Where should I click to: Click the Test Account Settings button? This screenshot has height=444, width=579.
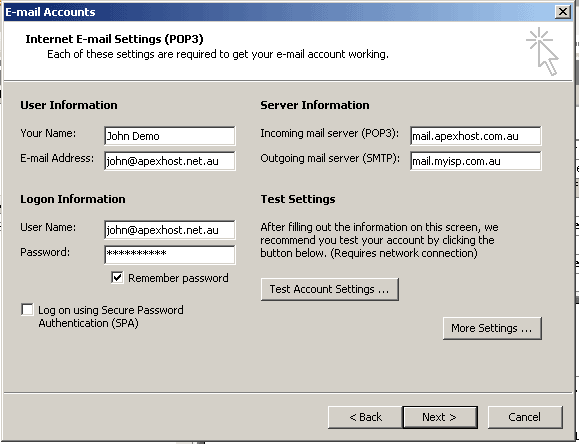click(329, 289)
